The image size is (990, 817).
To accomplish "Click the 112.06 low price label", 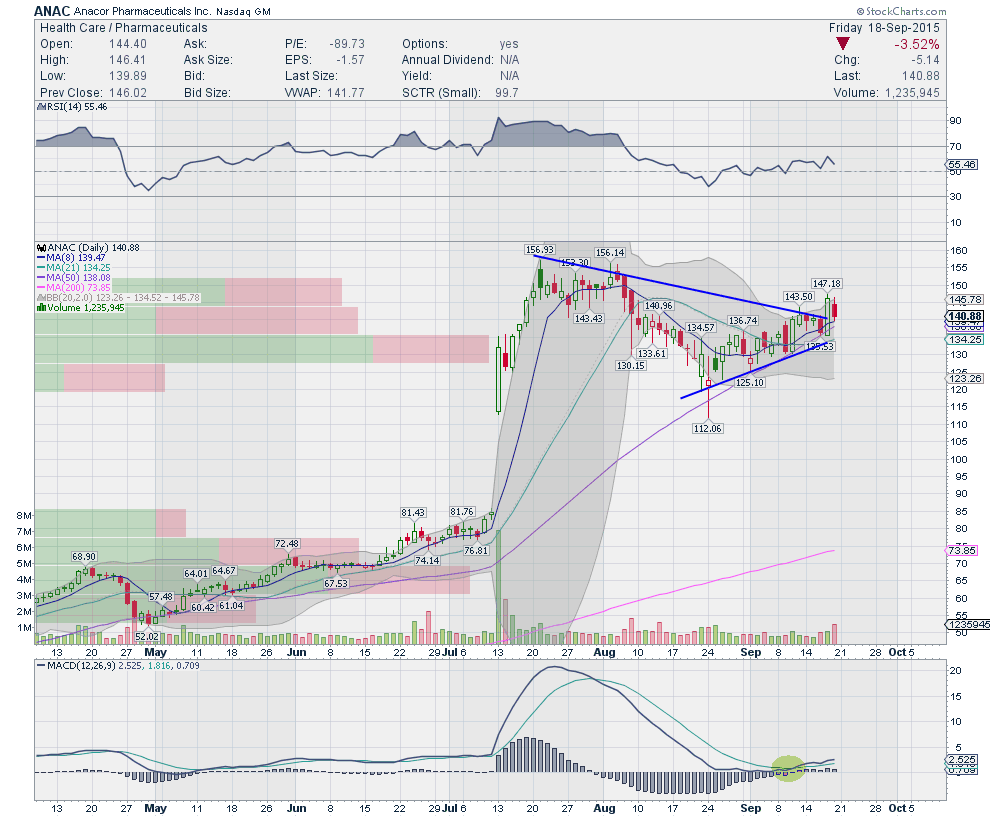I will pyautogui.click(x=708, y=428).
